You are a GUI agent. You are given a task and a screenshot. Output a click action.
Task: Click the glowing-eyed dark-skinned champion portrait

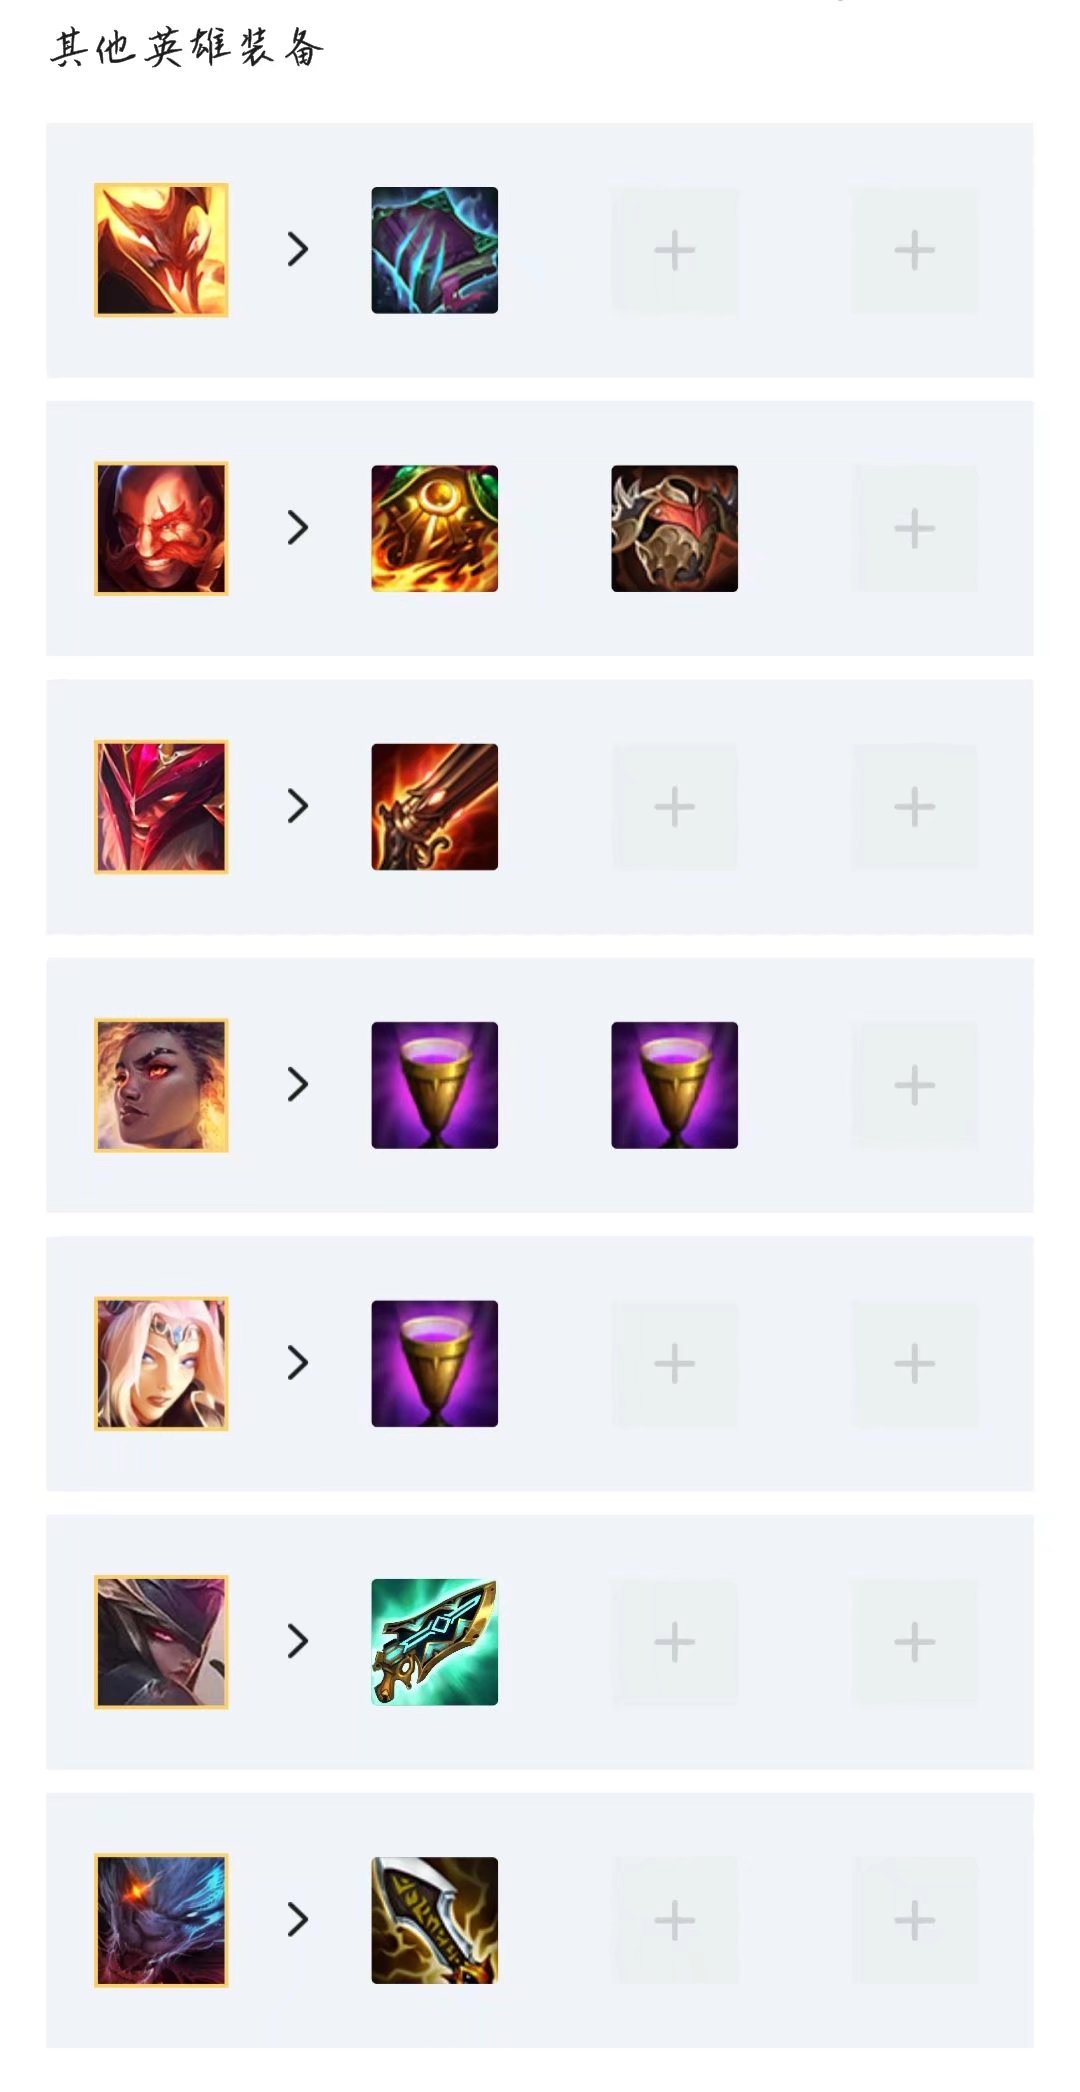coord(161,1085)
